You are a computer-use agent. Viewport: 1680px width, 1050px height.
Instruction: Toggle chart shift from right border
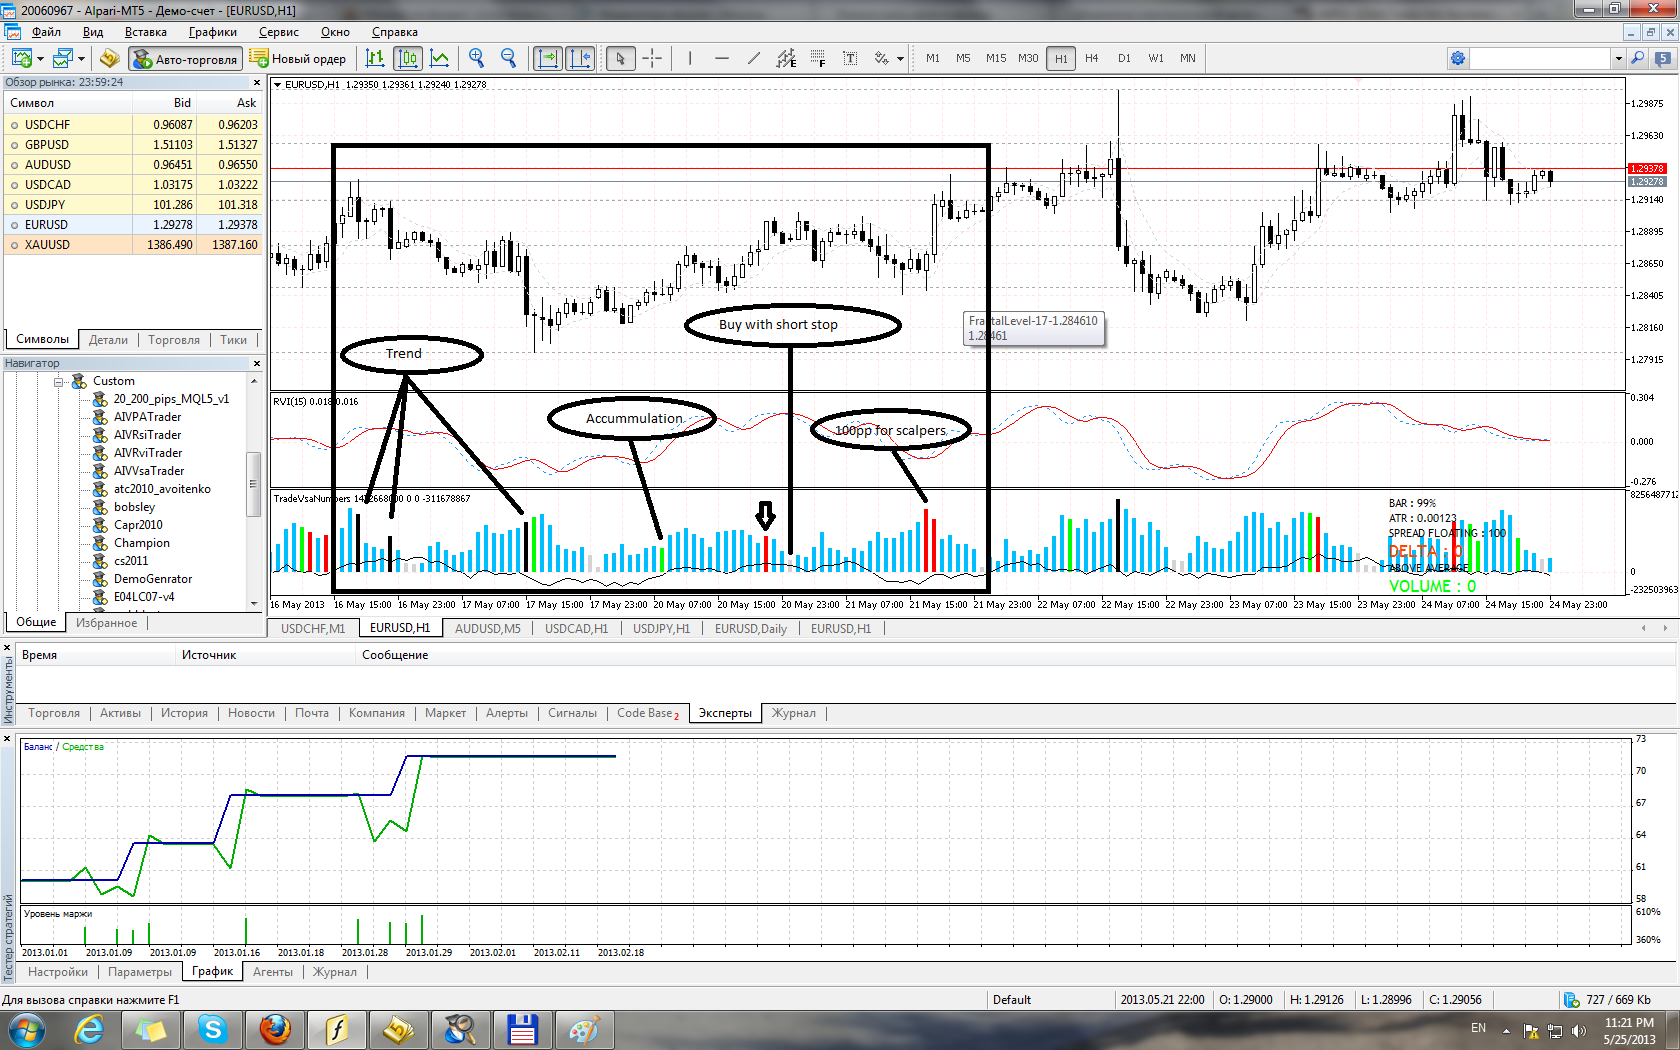580,58
